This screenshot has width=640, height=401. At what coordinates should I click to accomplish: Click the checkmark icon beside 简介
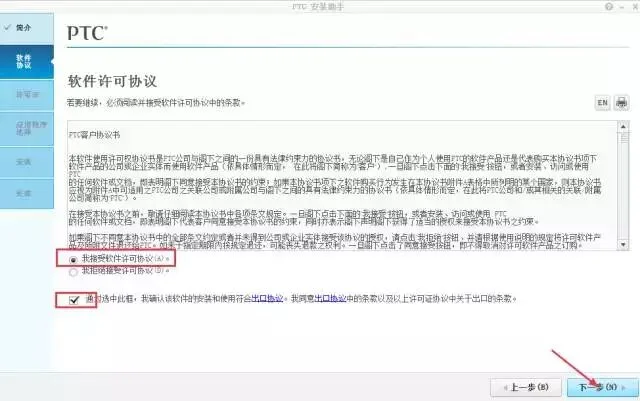pos(7,27)
